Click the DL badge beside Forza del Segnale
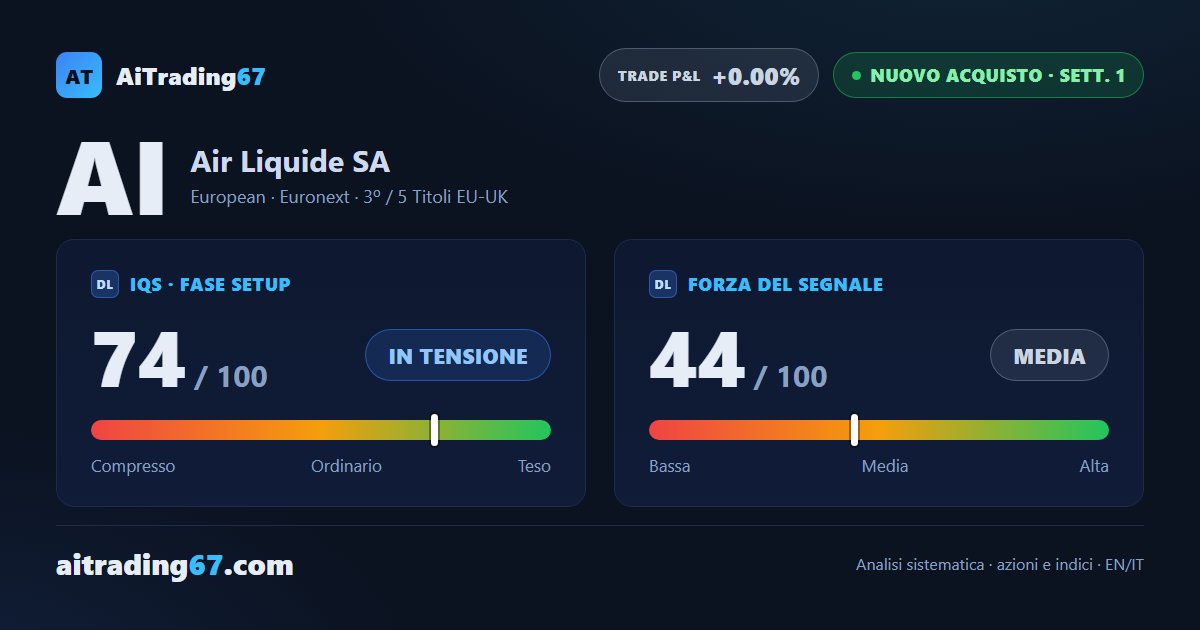This screenshot has height=630, width=1200. [663, 284]
